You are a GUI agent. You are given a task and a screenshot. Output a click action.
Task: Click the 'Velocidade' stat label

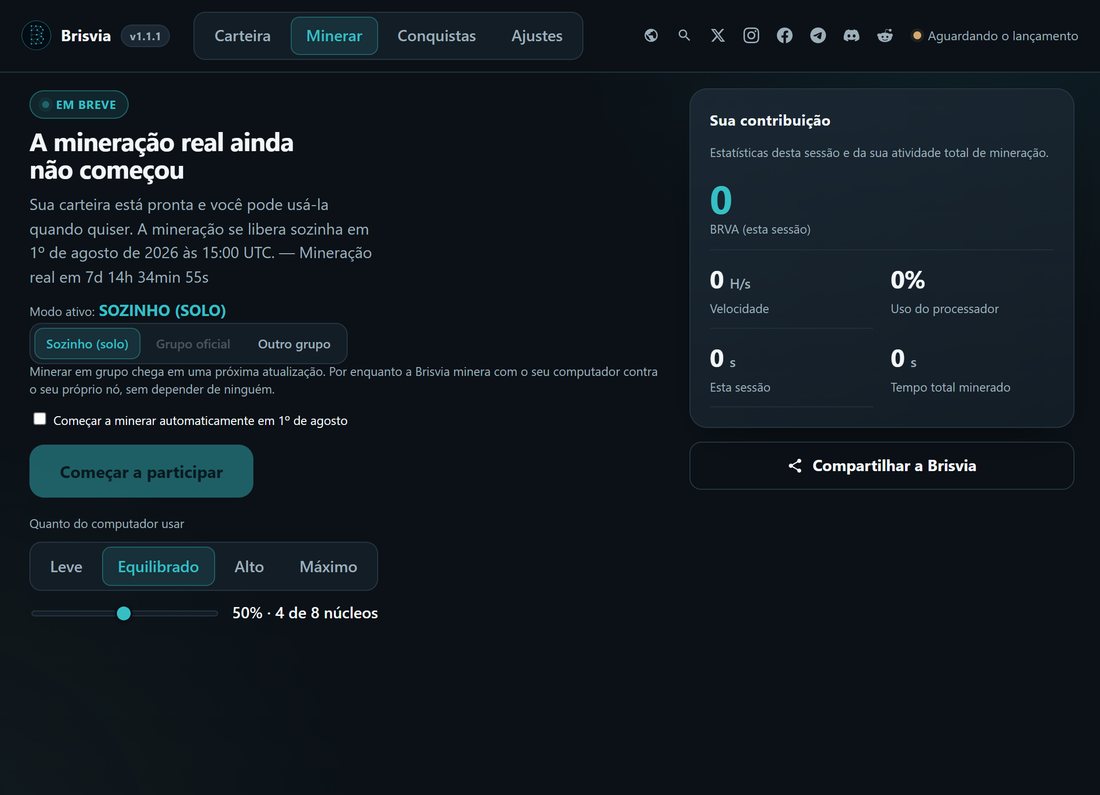point(739,309)
